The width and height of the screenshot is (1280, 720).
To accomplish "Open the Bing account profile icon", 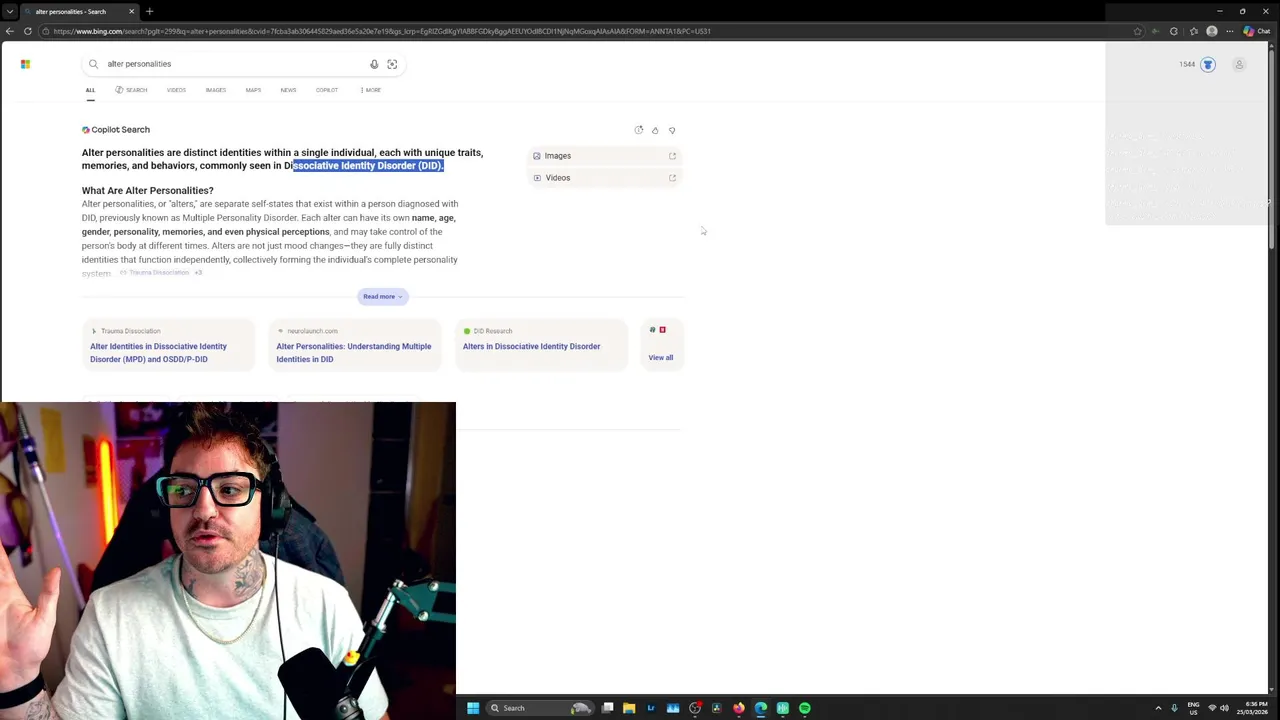I will coord(1239,65).
